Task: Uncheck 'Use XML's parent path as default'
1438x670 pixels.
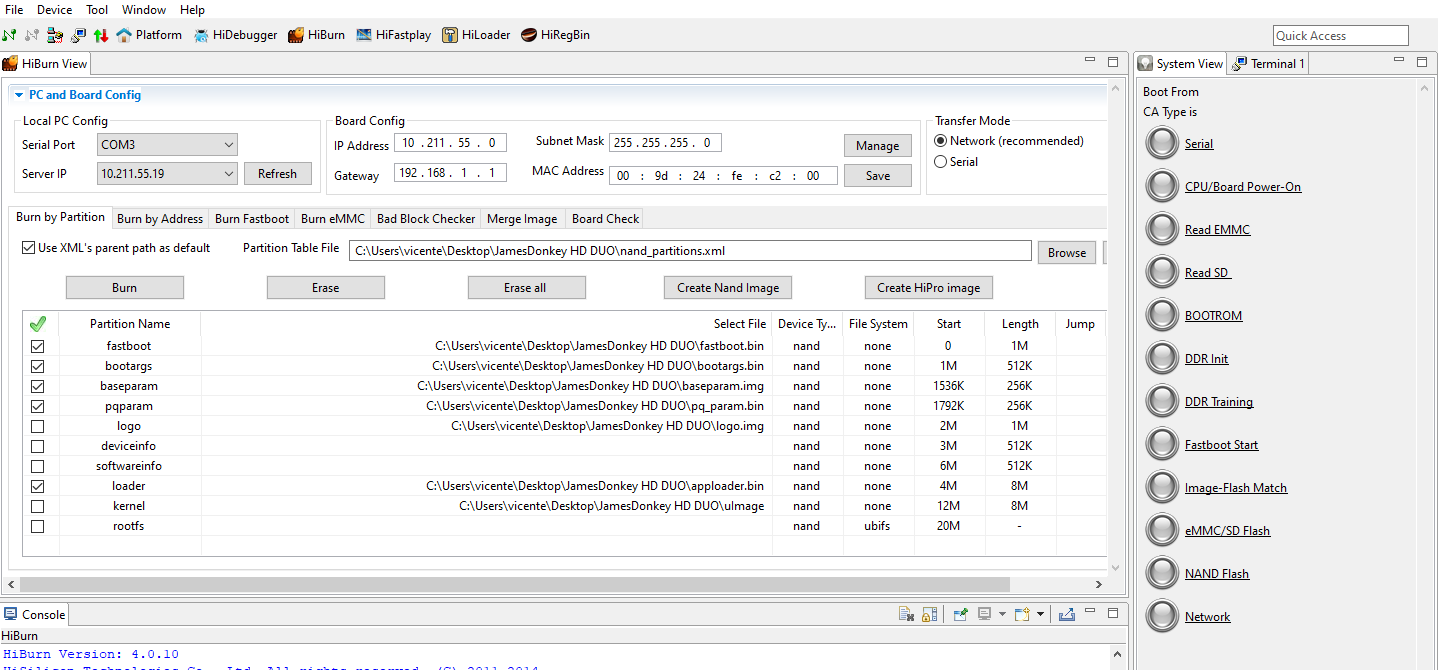Action: click(28, 248)
